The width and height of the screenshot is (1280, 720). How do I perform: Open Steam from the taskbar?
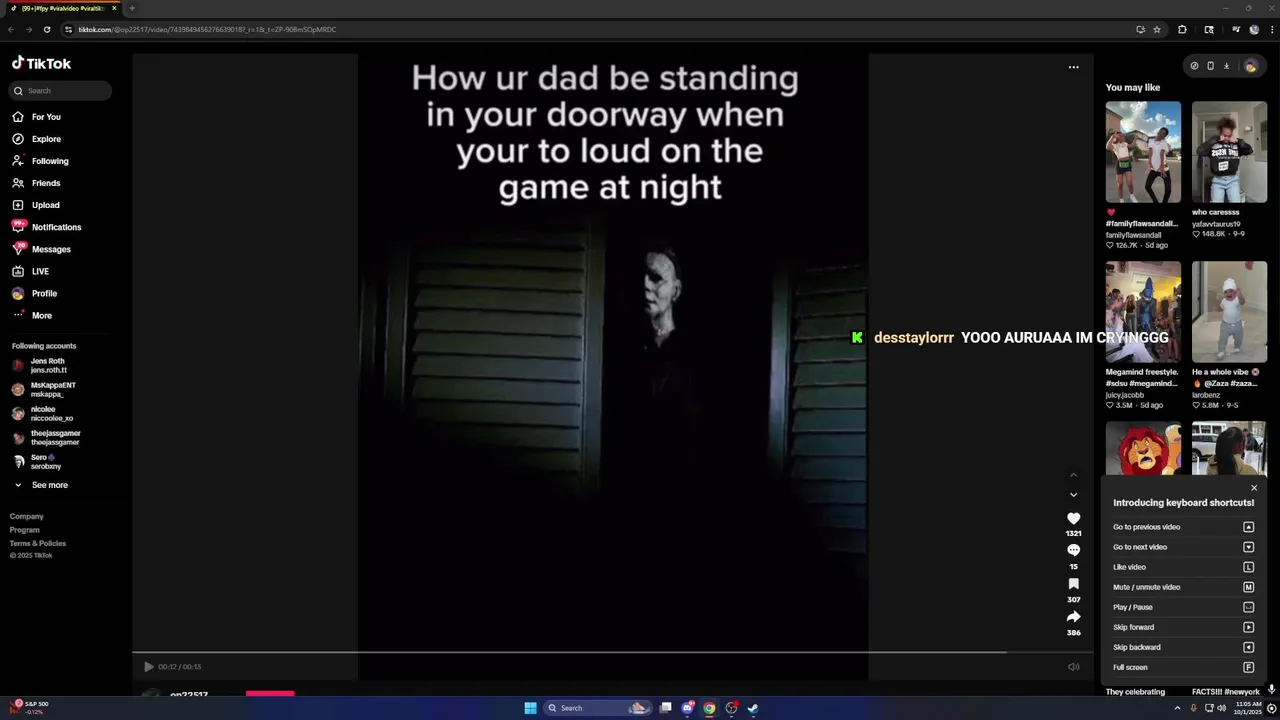click(753, 708)
